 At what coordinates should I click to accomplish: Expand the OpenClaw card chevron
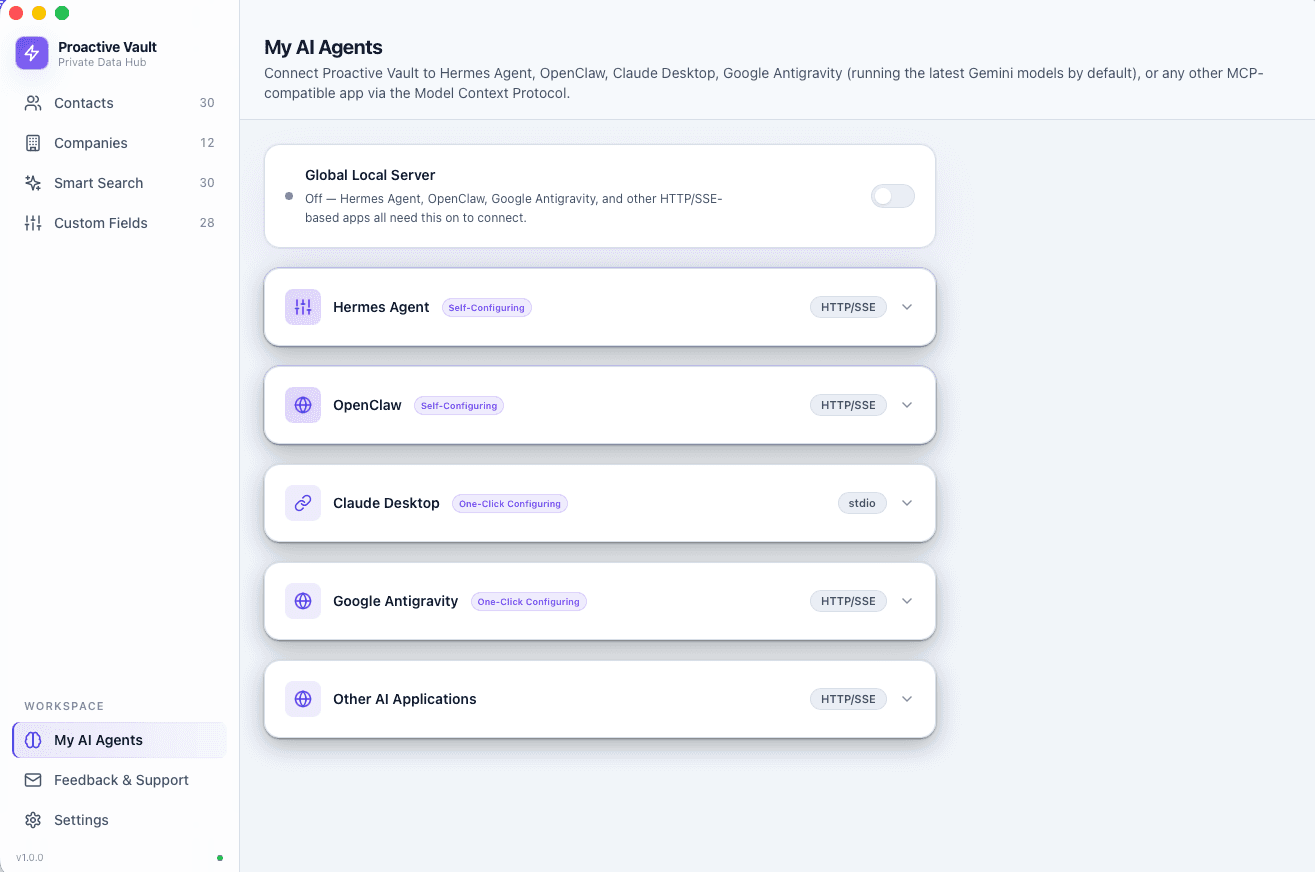point(907,405)
